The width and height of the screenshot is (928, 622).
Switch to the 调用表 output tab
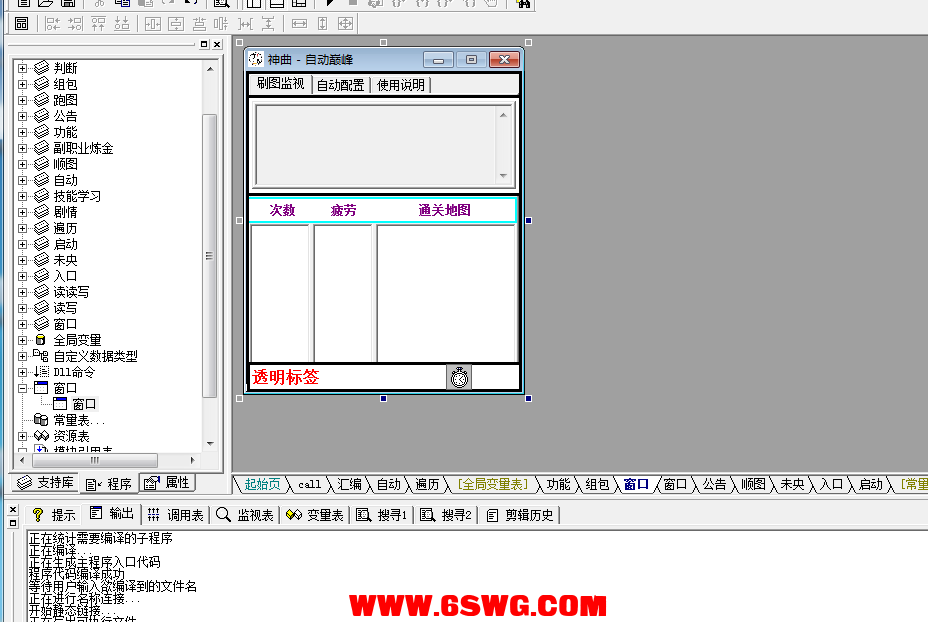tap(176, 514)
